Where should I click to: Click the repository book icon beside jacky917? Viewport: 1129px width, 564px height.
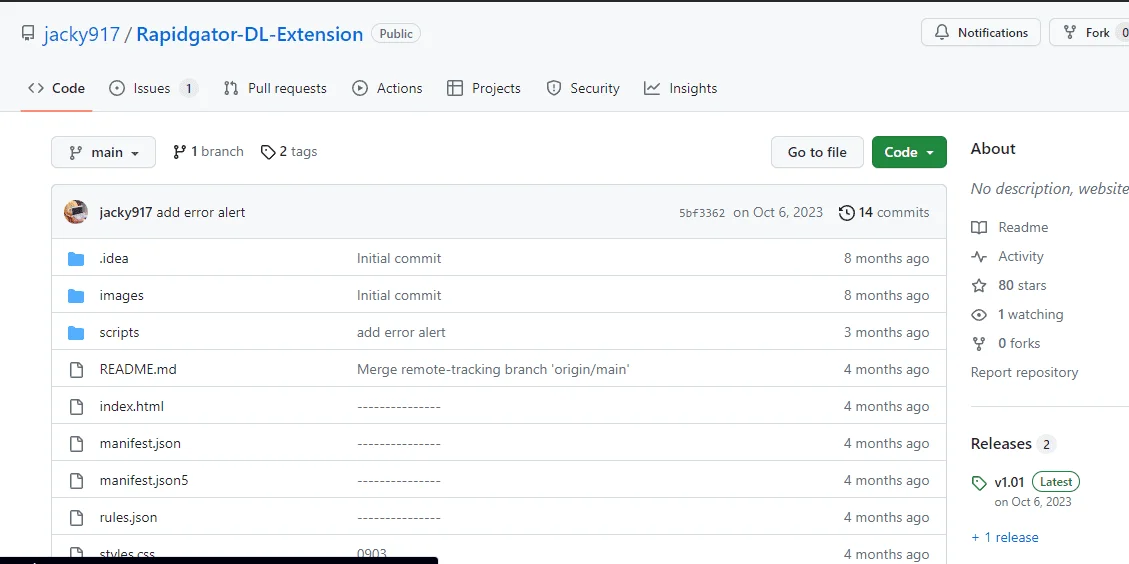pyautogui.click(x=28, y=34)
